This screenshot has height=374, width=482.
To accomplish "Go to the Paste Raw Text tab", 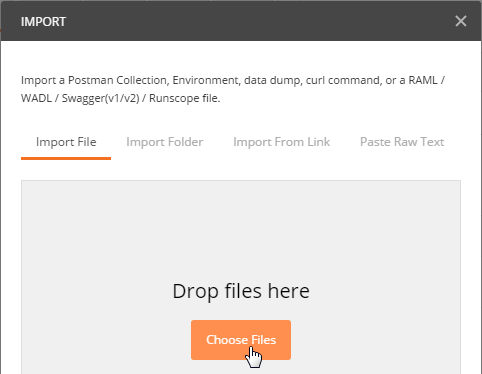I will pos(402,142).
